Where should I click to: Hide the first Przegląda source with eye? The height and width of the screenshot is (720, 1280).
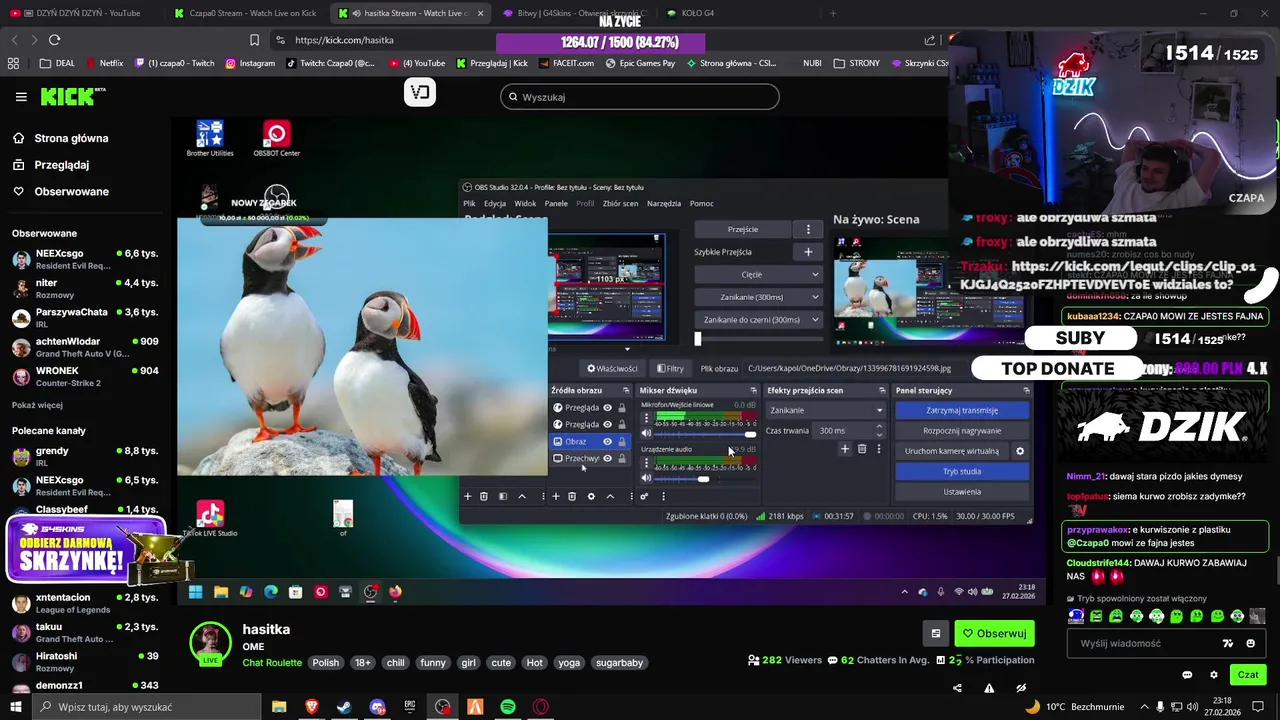tap(607, 408)
